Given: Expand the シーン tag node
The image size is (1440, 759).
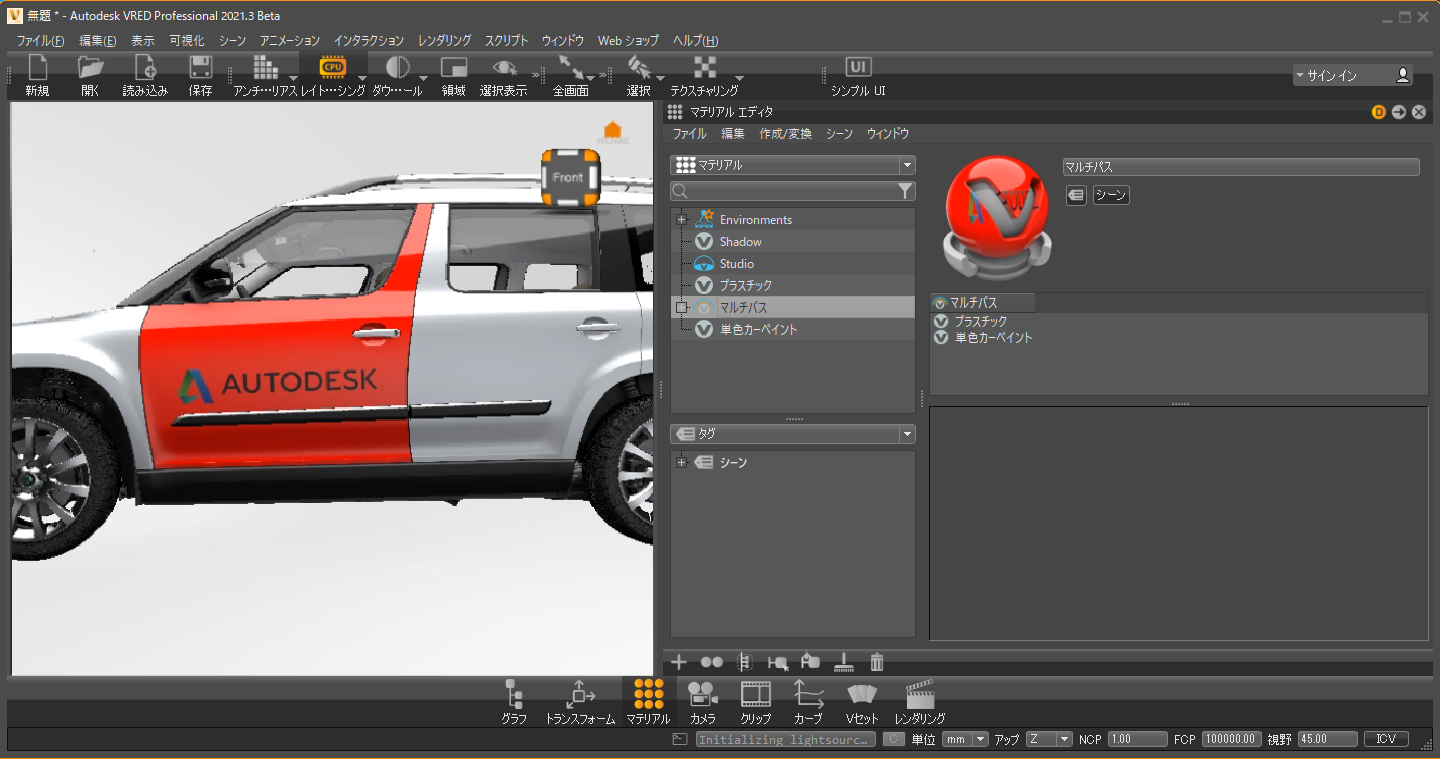Looking at the screenshot, I should coord(682,463).
